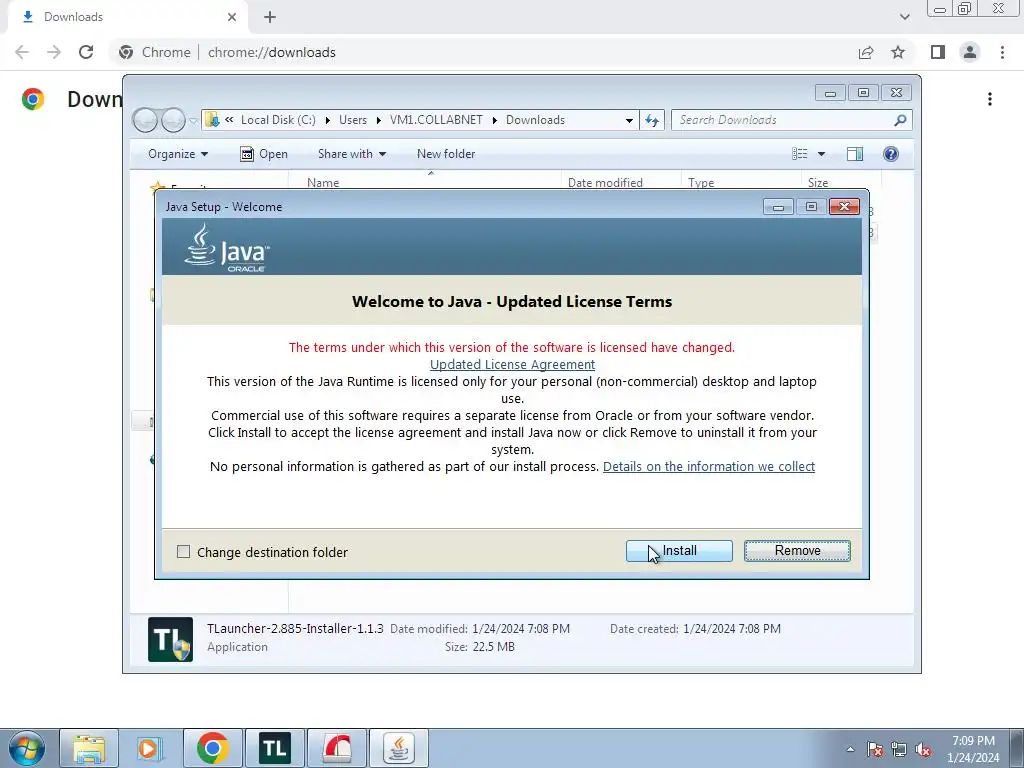This screenshot has width=1024, height=768.
Task: Refresh the Explorer folder location
Action: pos(652,120)
